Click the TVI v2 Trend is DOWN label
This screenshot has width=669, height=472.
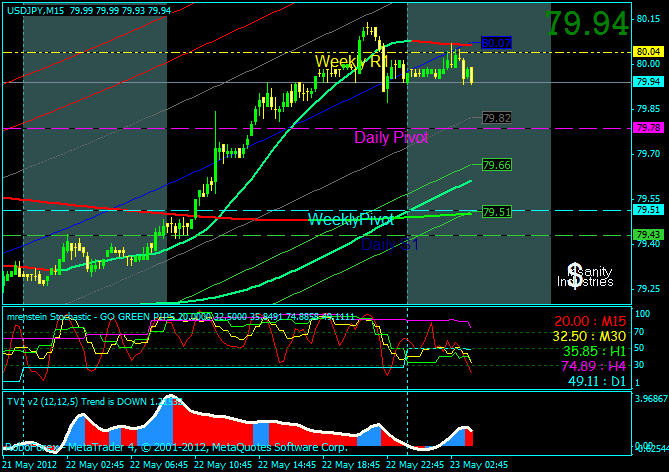pos(95,402)
